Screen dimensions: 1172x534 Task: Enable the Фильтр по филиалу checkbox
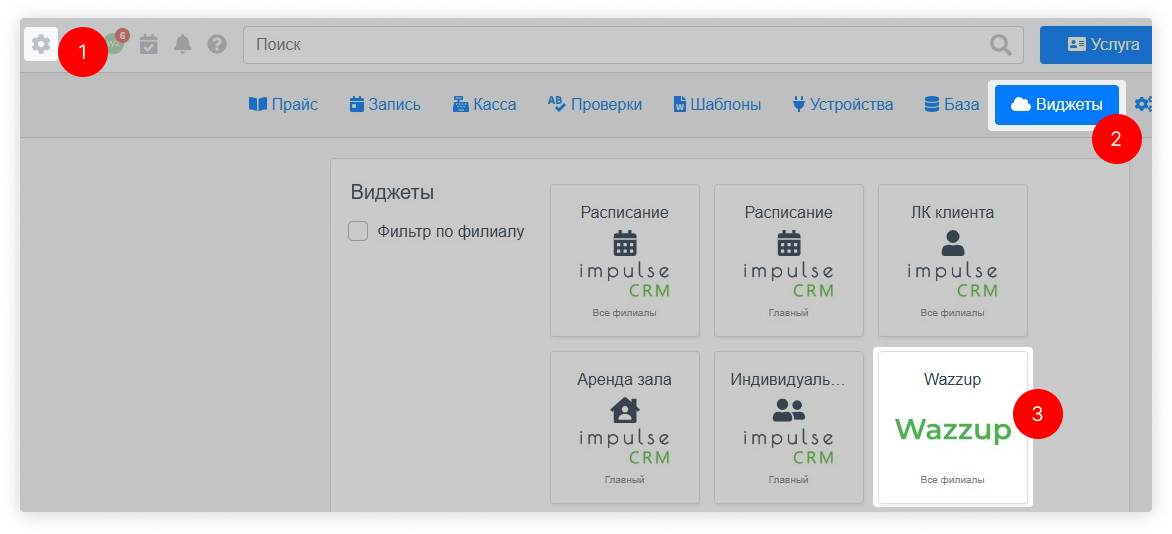click(358, 232)
